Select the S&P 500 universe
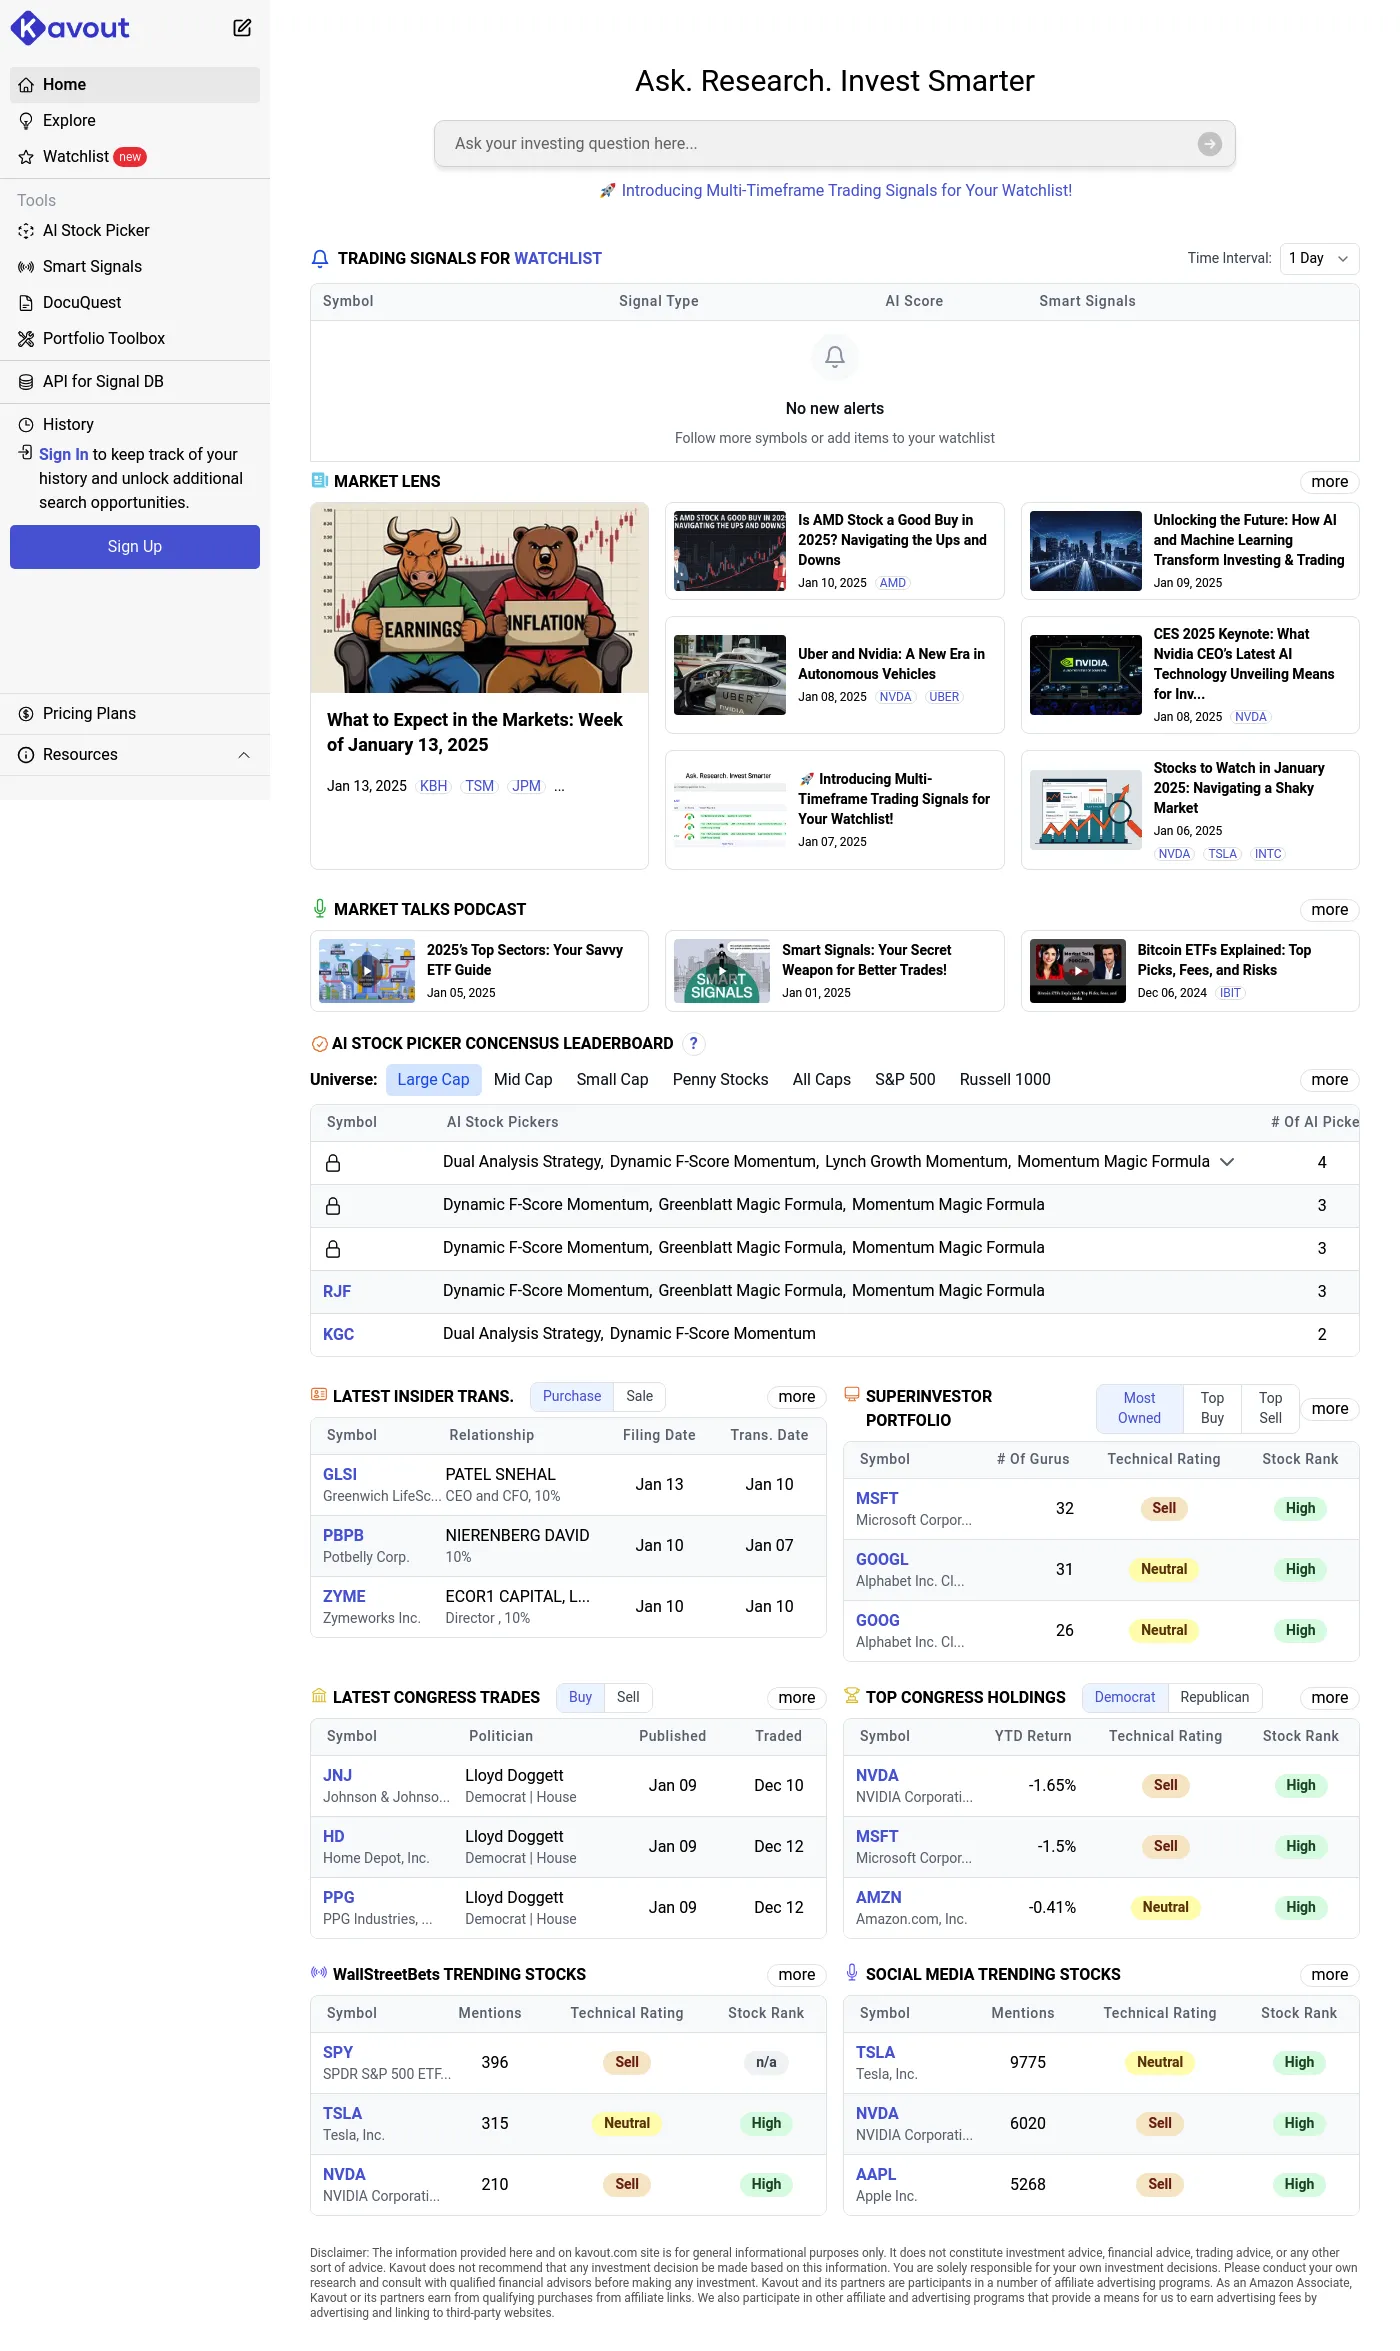 [905, 1080]
